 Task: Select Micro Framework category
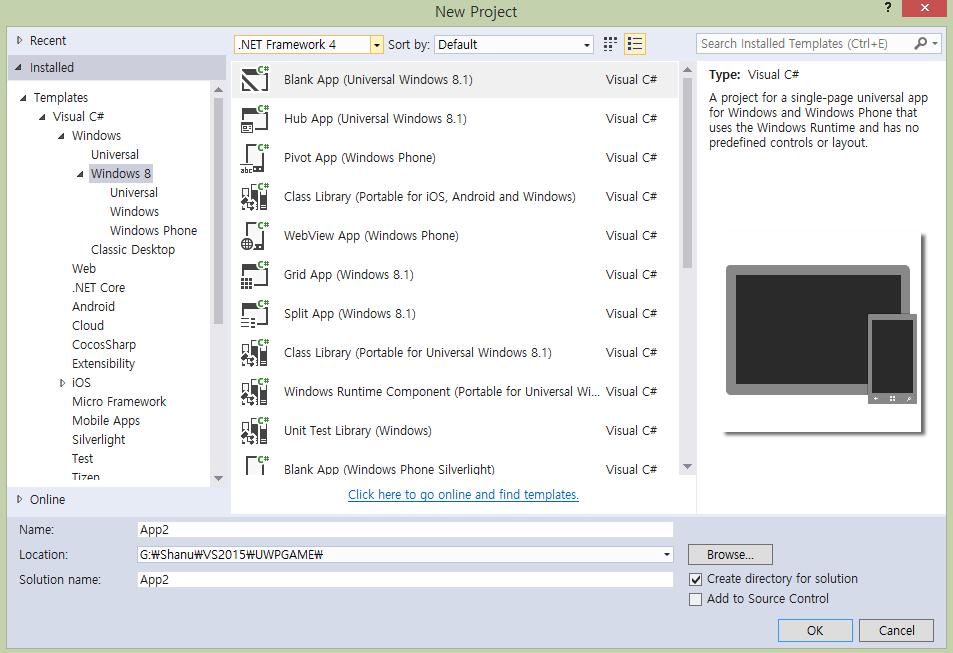(119, 401)
